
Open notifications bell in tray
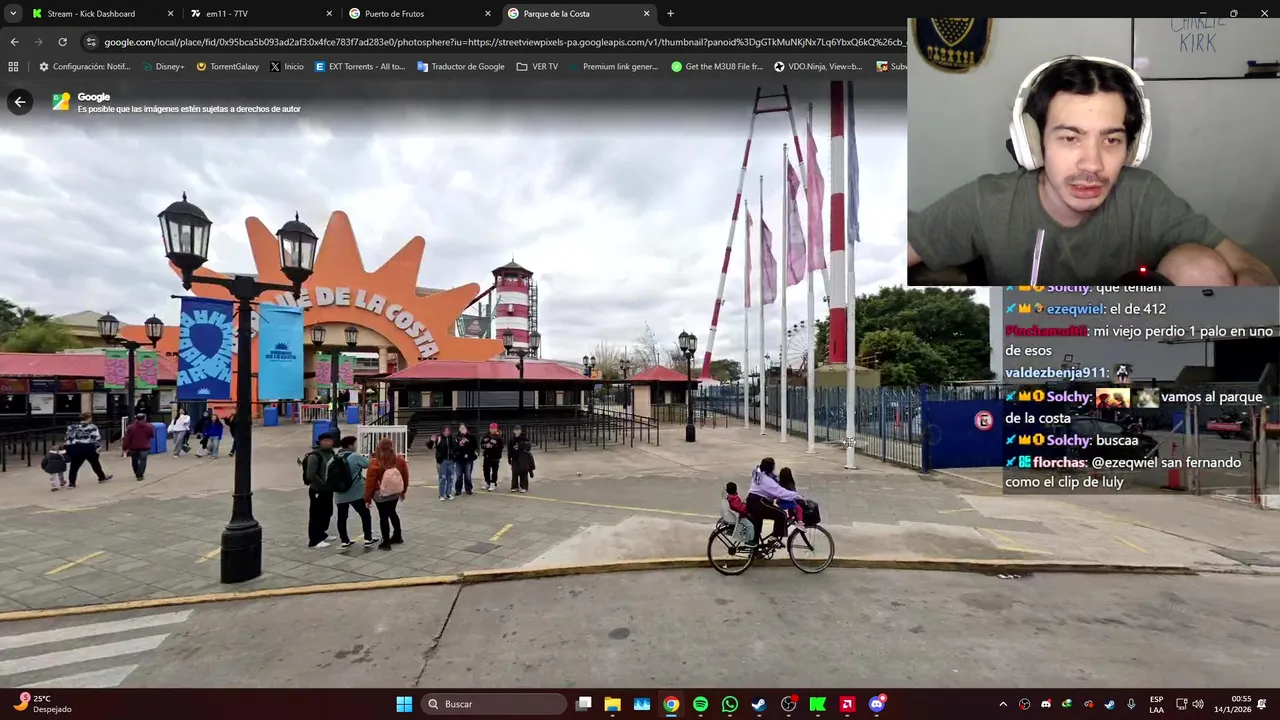coord(1262,704)
